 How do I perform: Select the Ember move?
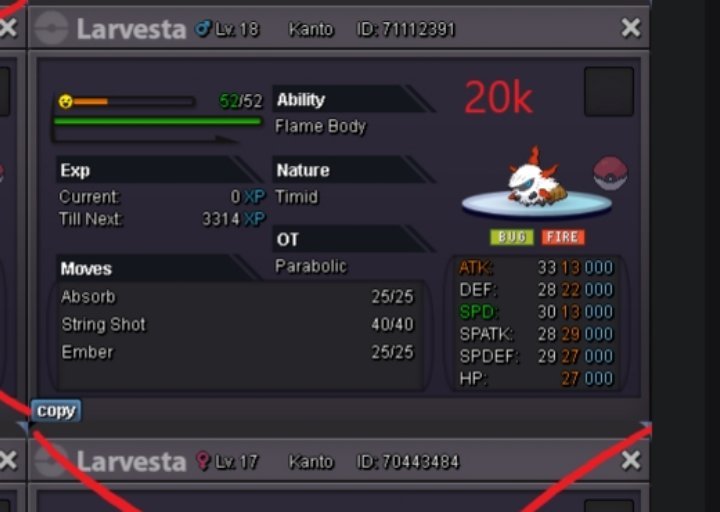(x=237, y=352)
